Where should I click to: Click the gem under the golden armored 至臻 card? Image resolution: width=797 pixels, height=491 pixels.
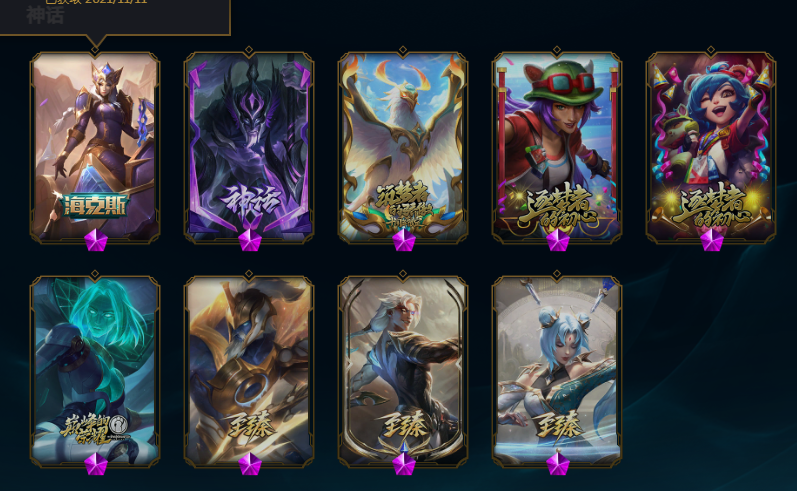click(250, 464)
